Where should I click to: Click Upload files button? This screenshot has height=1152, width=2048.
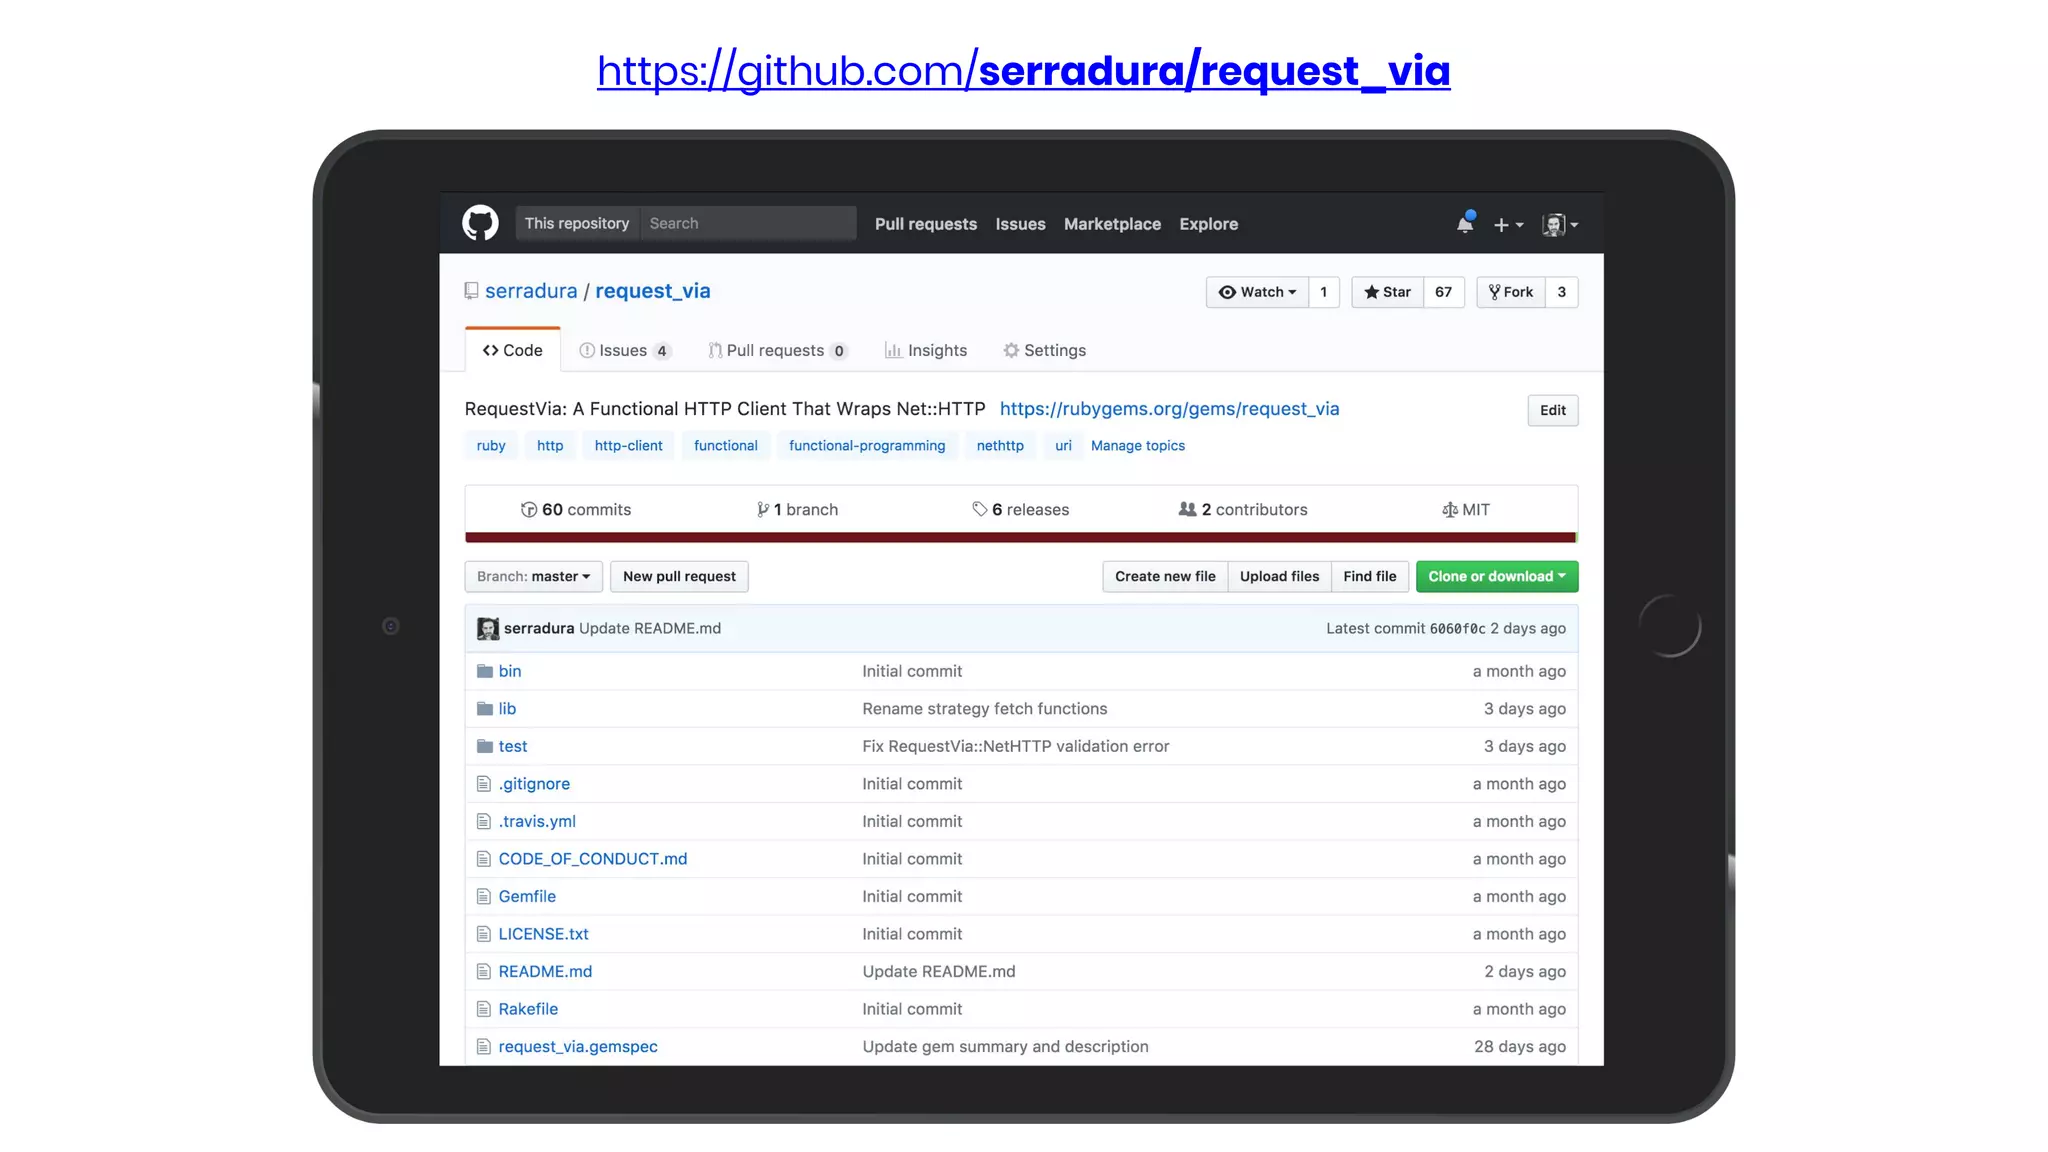1279,576
